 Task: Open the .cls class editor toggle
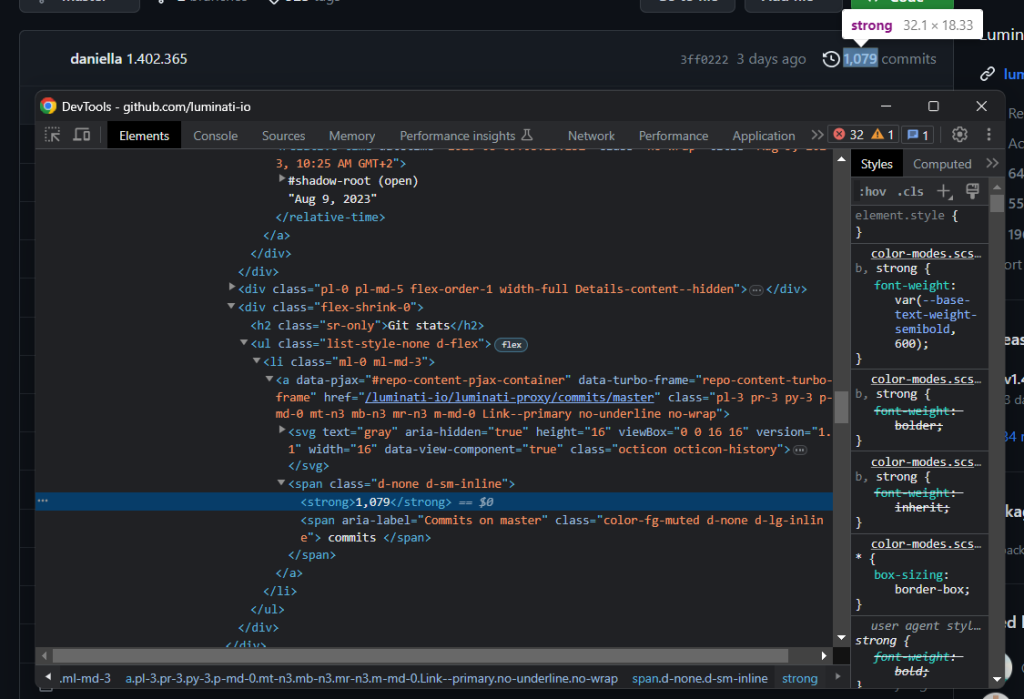(909, 191)
